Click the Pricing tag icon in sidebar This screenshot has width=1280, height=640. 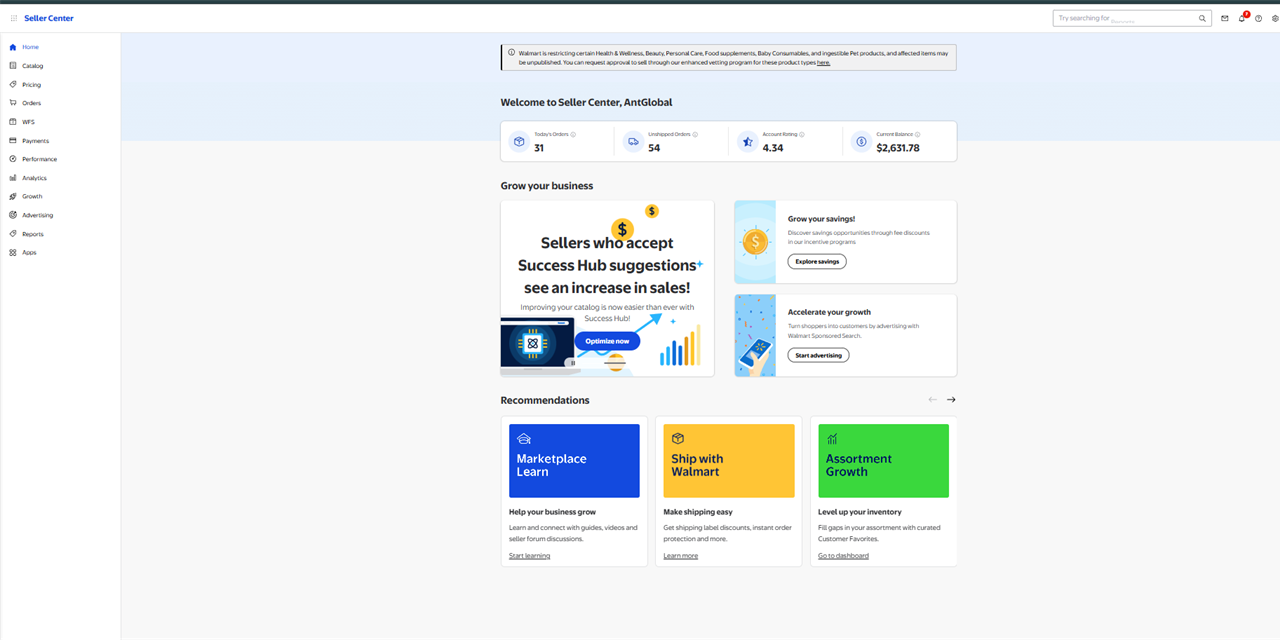(x=13, y=84)
